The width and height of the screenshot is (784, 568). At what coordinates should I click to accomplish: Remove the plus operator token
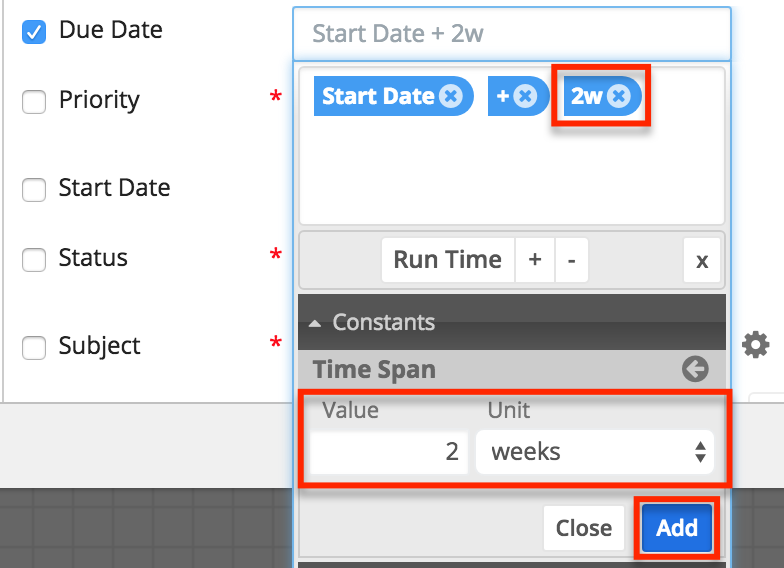526,96
